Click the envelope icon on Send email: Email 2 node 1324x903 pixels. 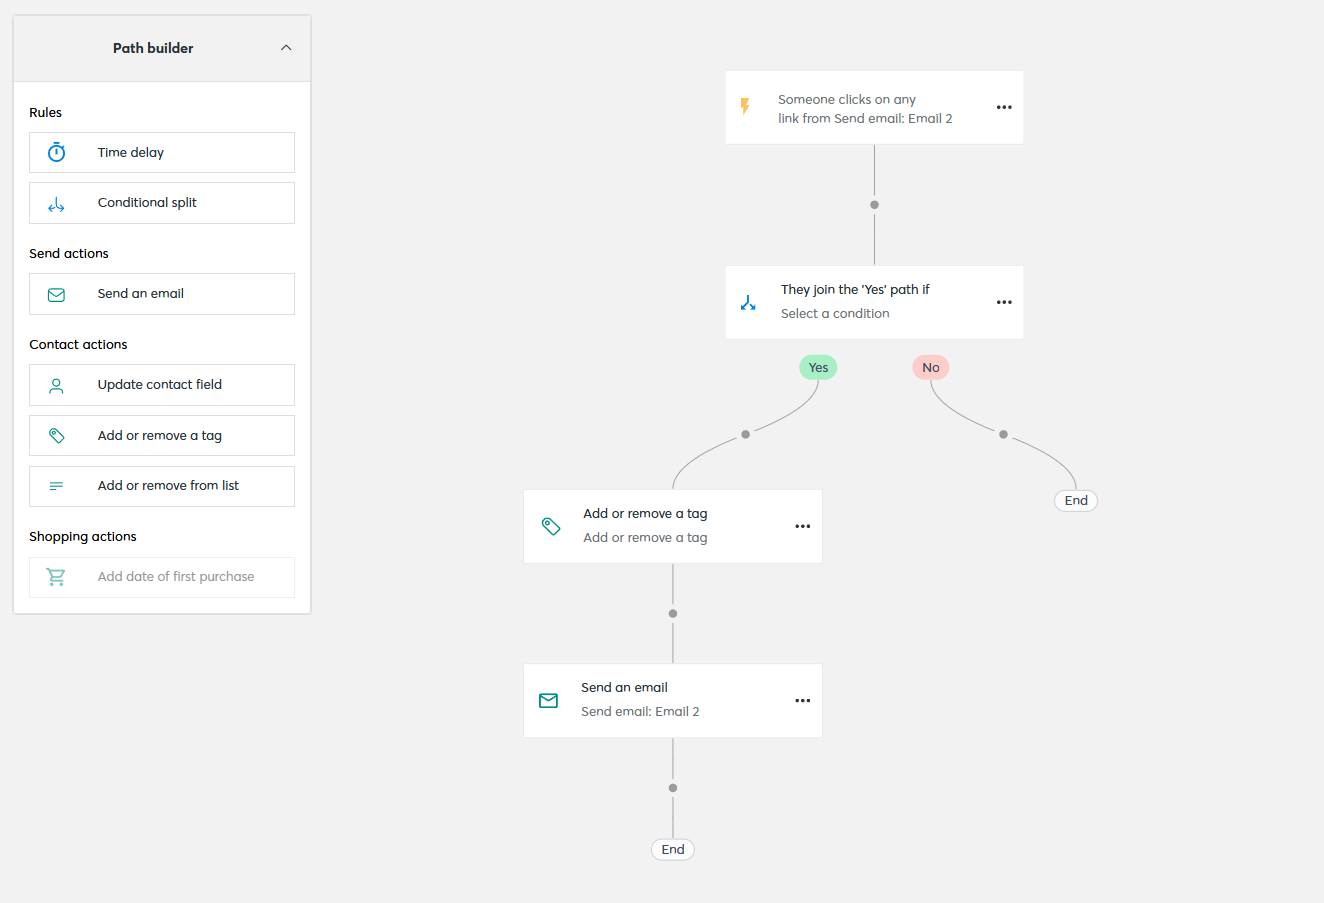pos(549,701)
